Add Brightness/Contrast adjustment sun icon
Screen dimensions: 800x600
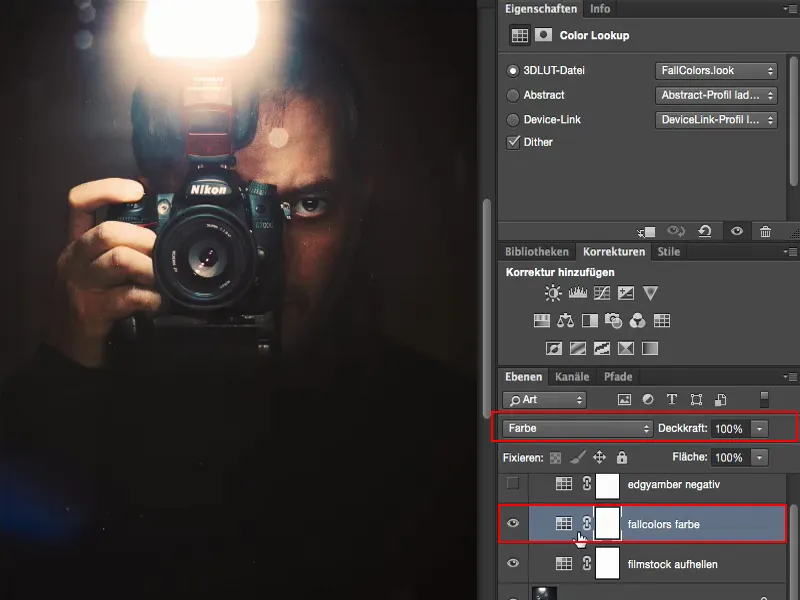coord(553,293)
